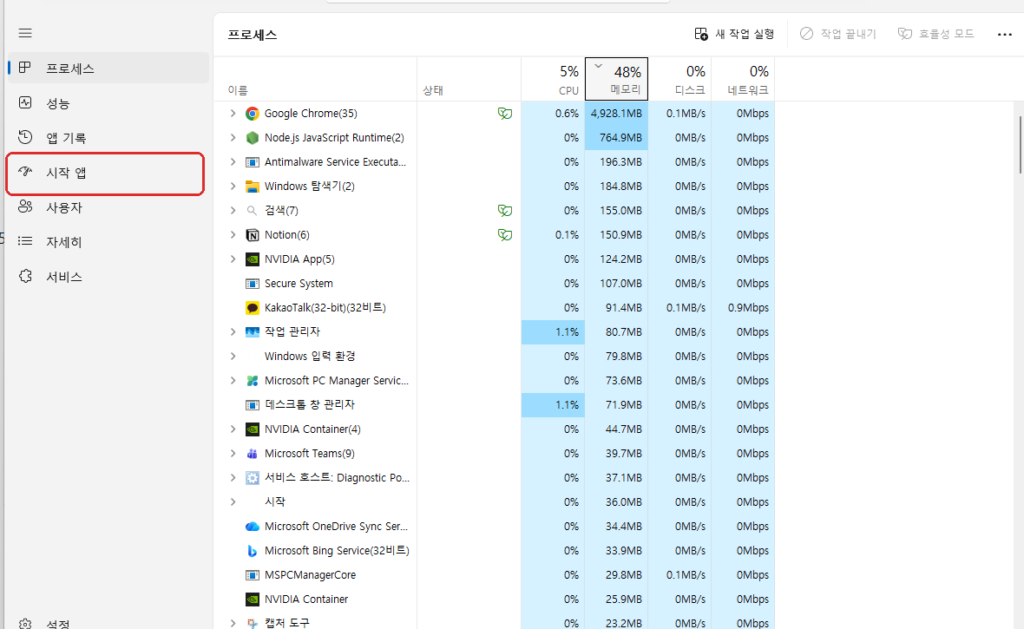Open the 앱 기록 tab
The image size is (1024, 629).
tap(108, 138)
